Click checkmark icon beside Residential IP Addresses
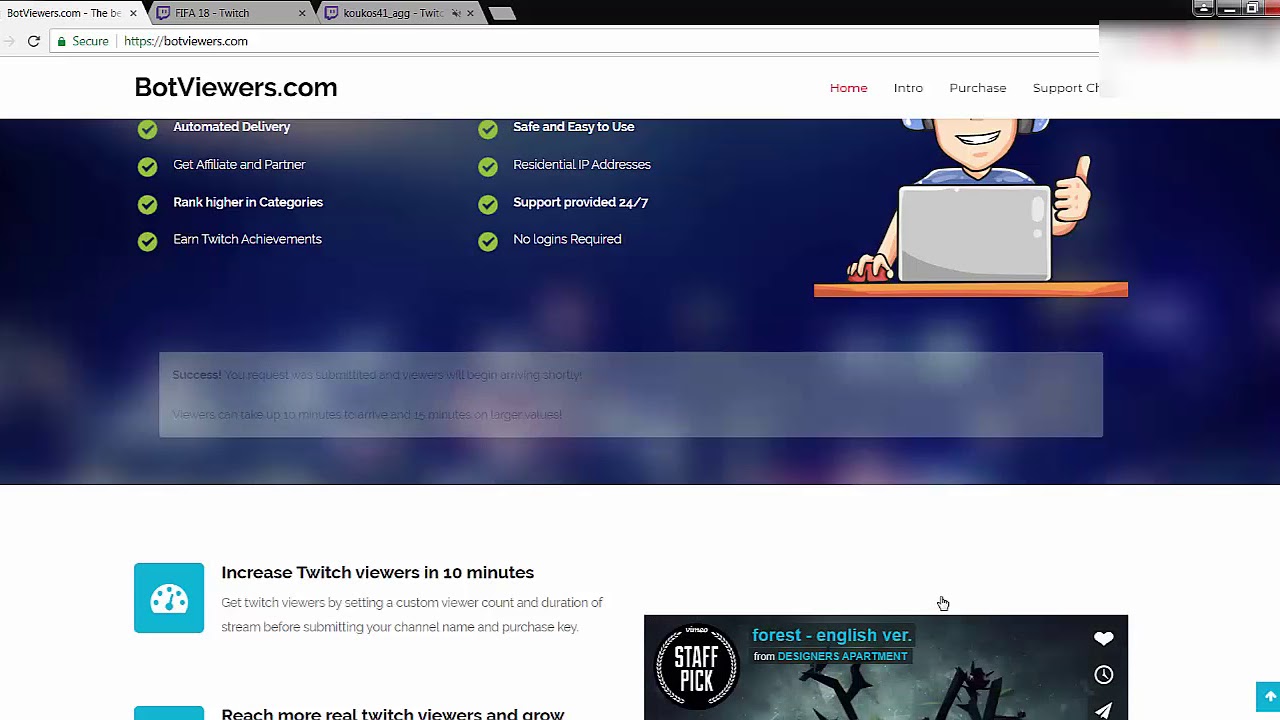Image resolution: width=1280 pixels, height=720 pixels. (487, 167)
